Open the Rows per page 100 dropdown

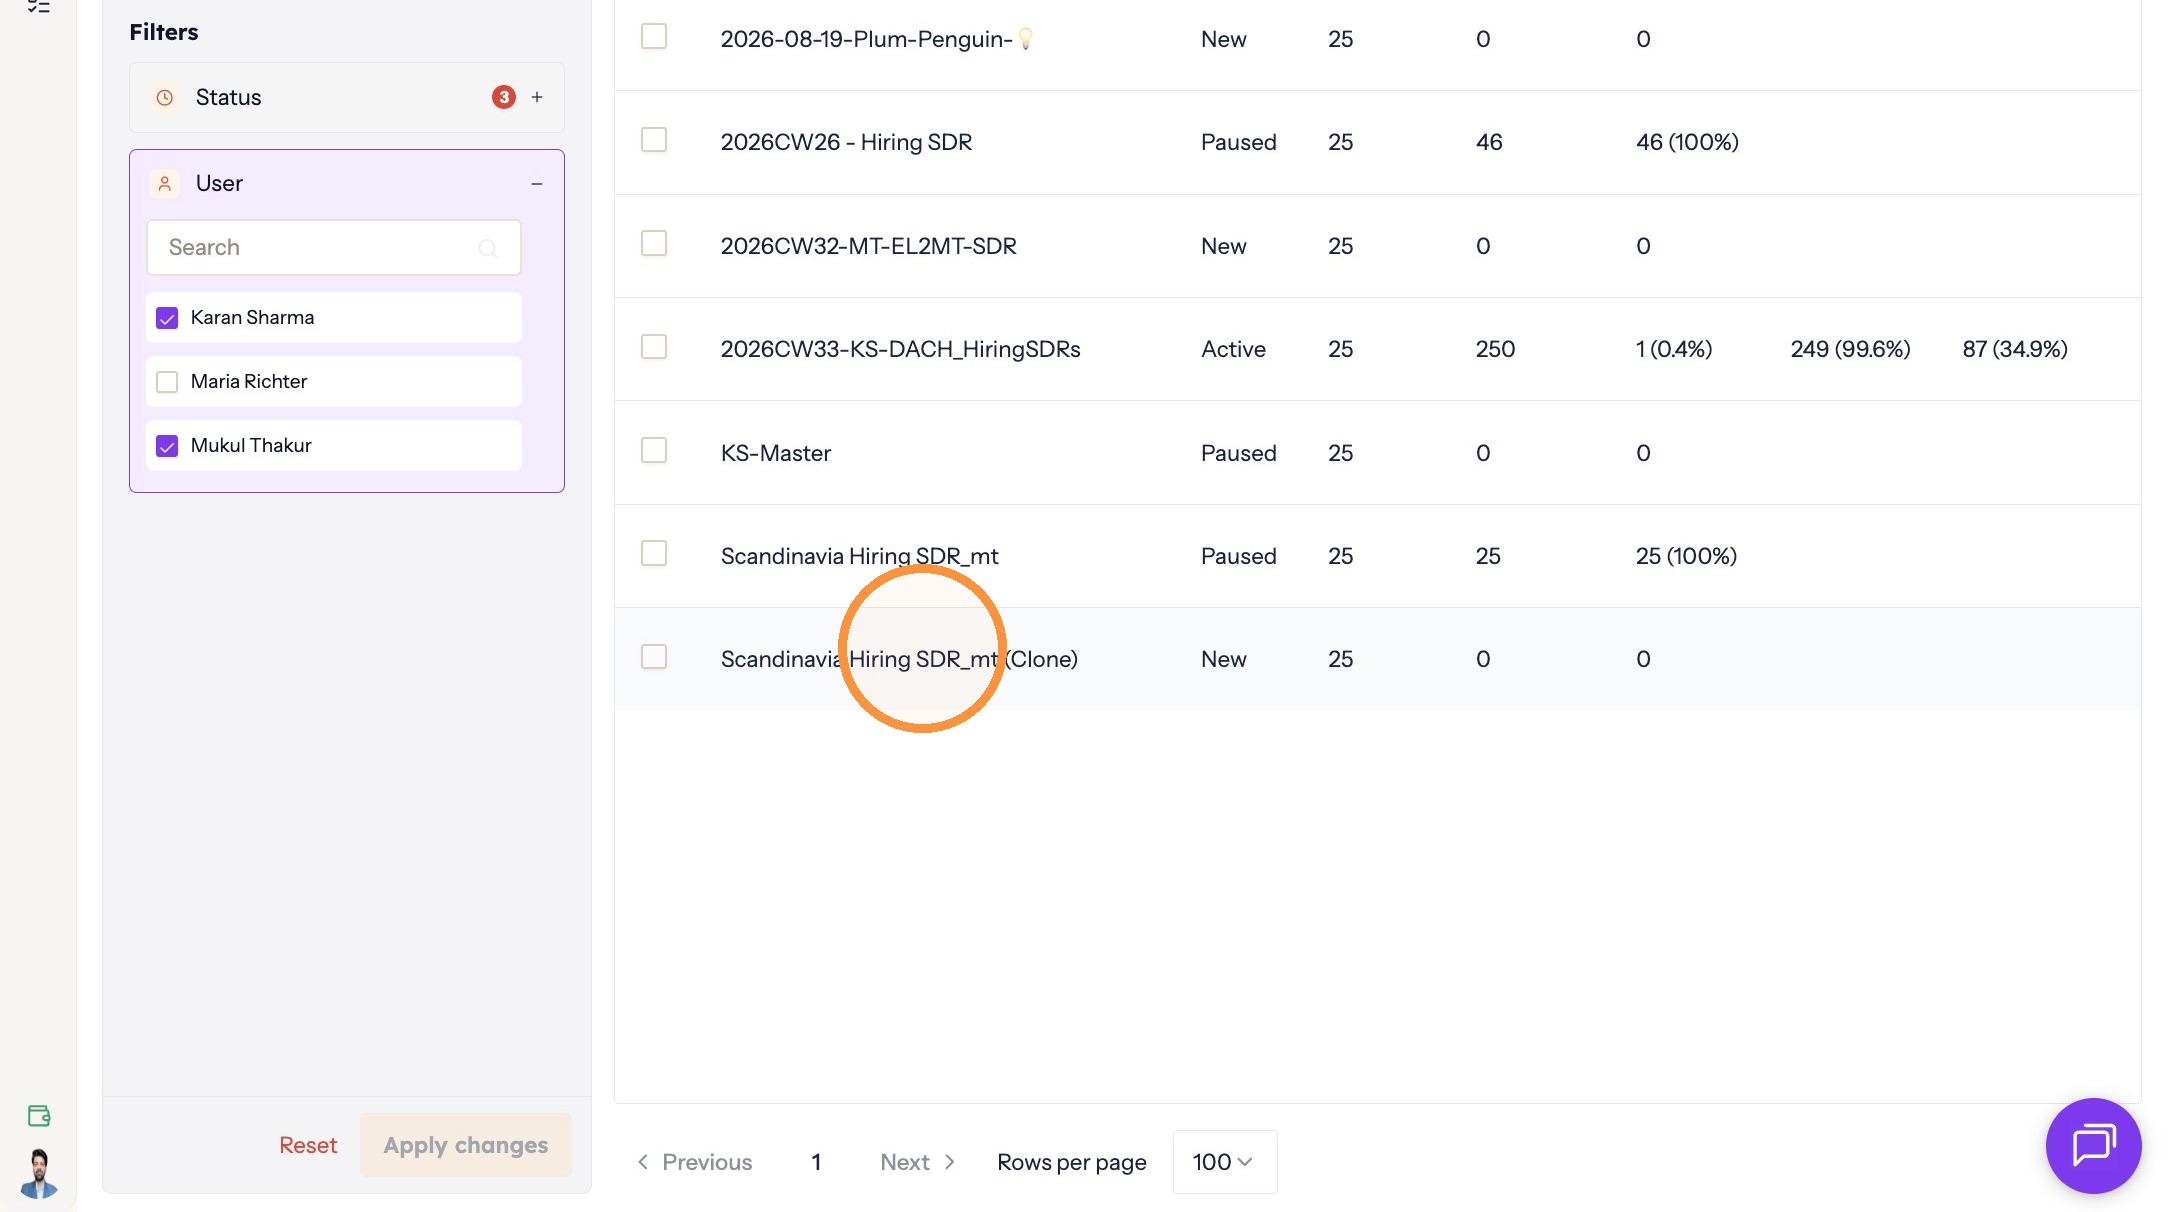(1224, 1162)
